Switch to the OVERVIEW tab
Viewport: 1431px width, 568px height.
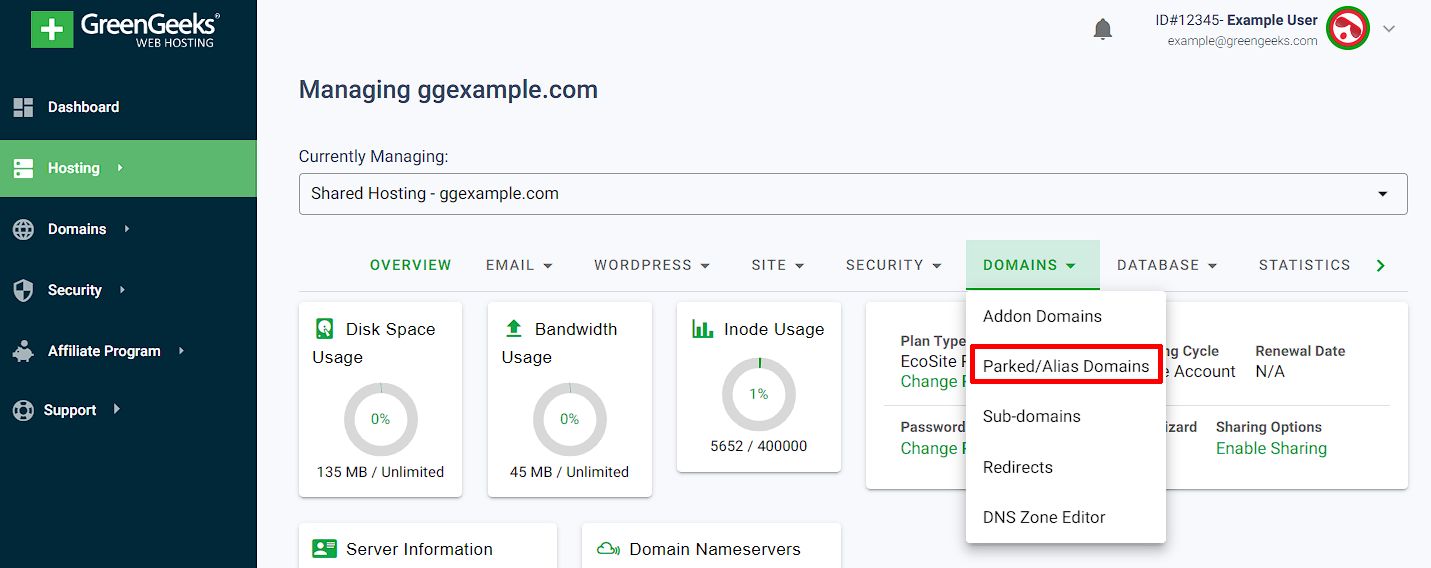411,265
